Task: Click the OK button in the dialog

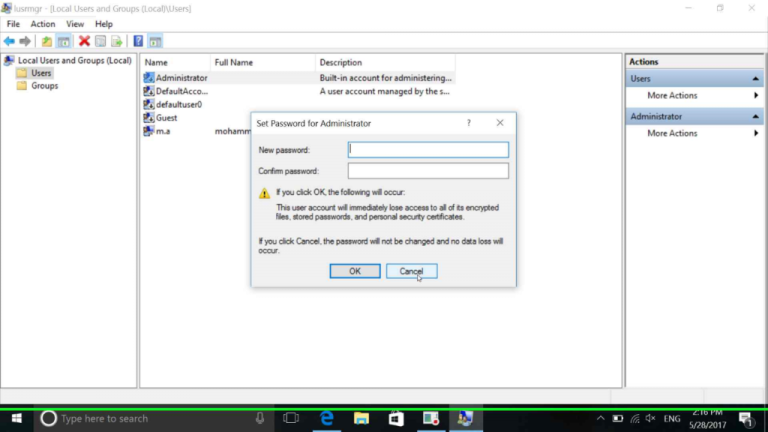Action: point(355,271)
